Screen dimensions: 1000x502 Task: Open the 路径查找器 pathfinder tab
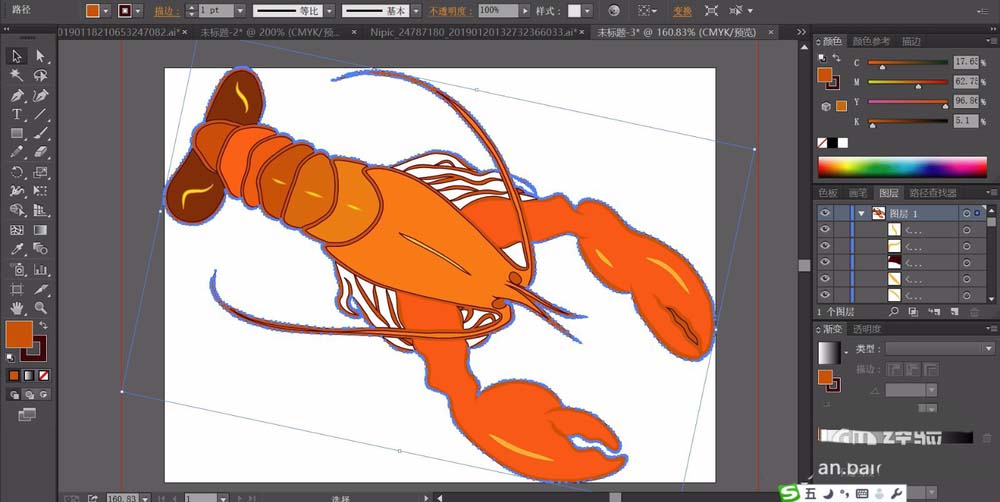[x=933, y=193]
